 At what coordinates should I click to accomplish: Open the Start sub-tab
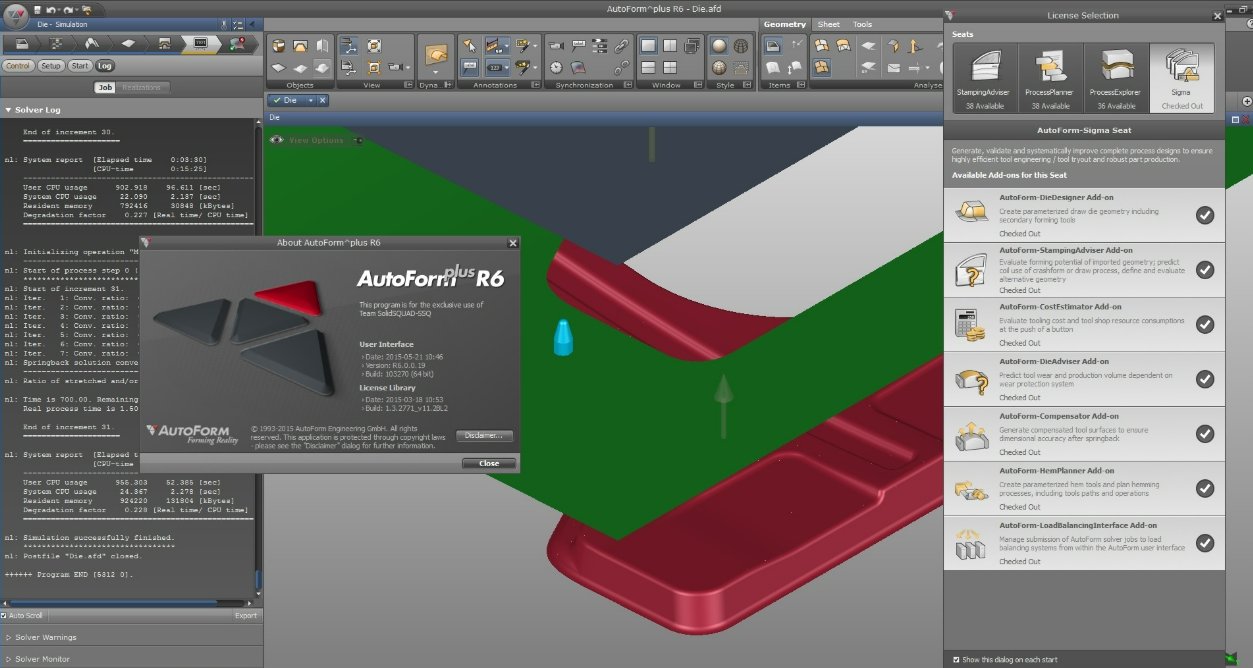(80, 66)
